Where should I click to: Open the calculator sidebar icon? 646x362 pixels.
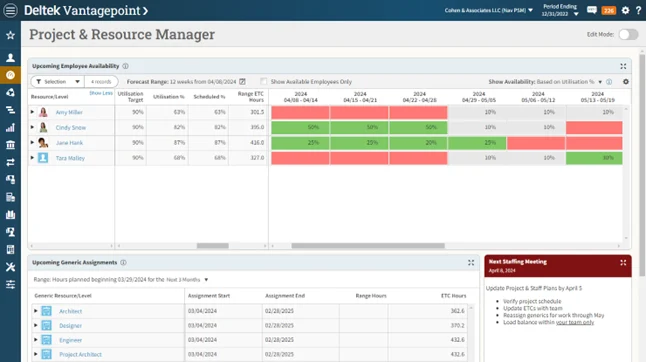click(10, 250)
